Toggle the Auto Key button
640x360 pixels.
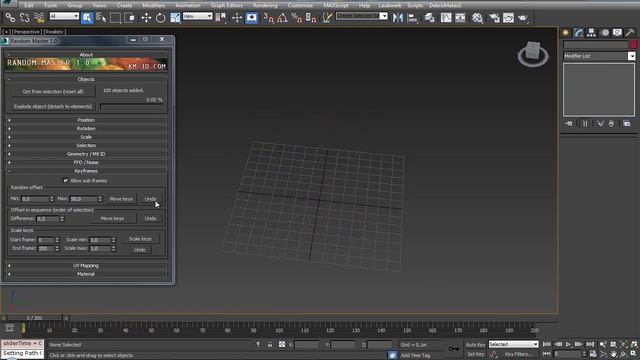[476, 345]
